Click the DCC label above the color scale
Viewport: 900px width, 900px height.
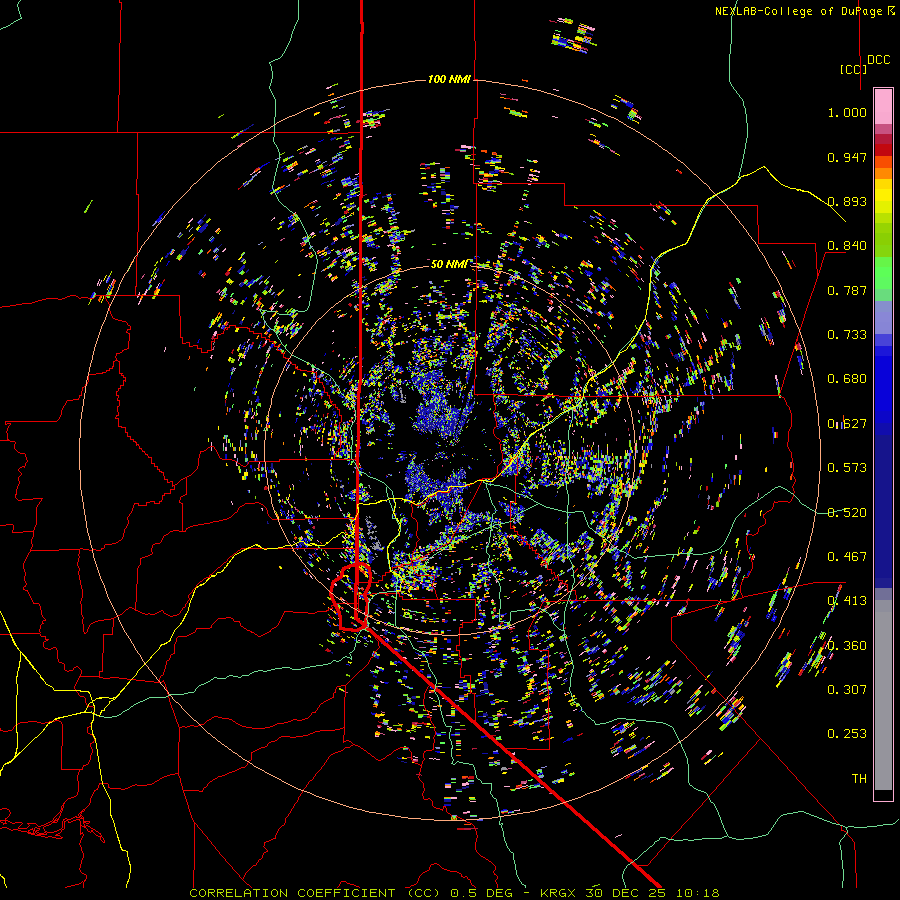(x=879, y=60)
